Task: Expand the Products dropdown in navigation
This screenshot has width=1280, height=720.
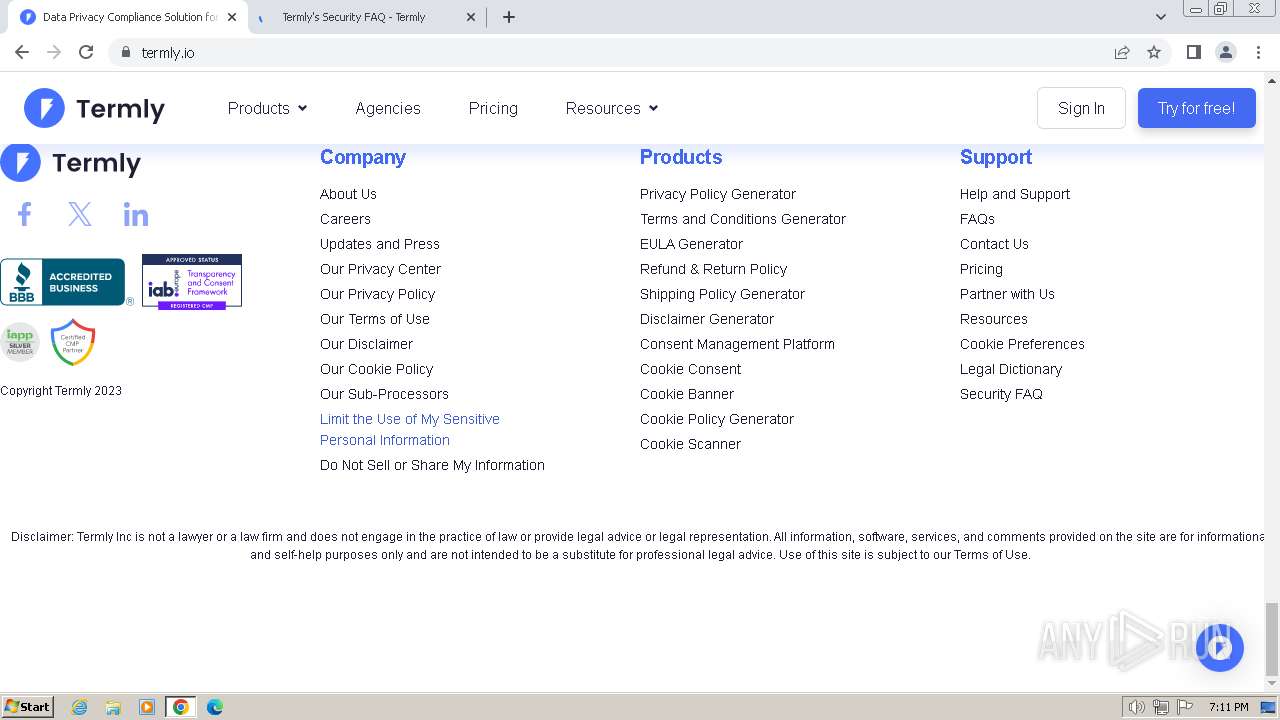Action: tap(267, 108)
